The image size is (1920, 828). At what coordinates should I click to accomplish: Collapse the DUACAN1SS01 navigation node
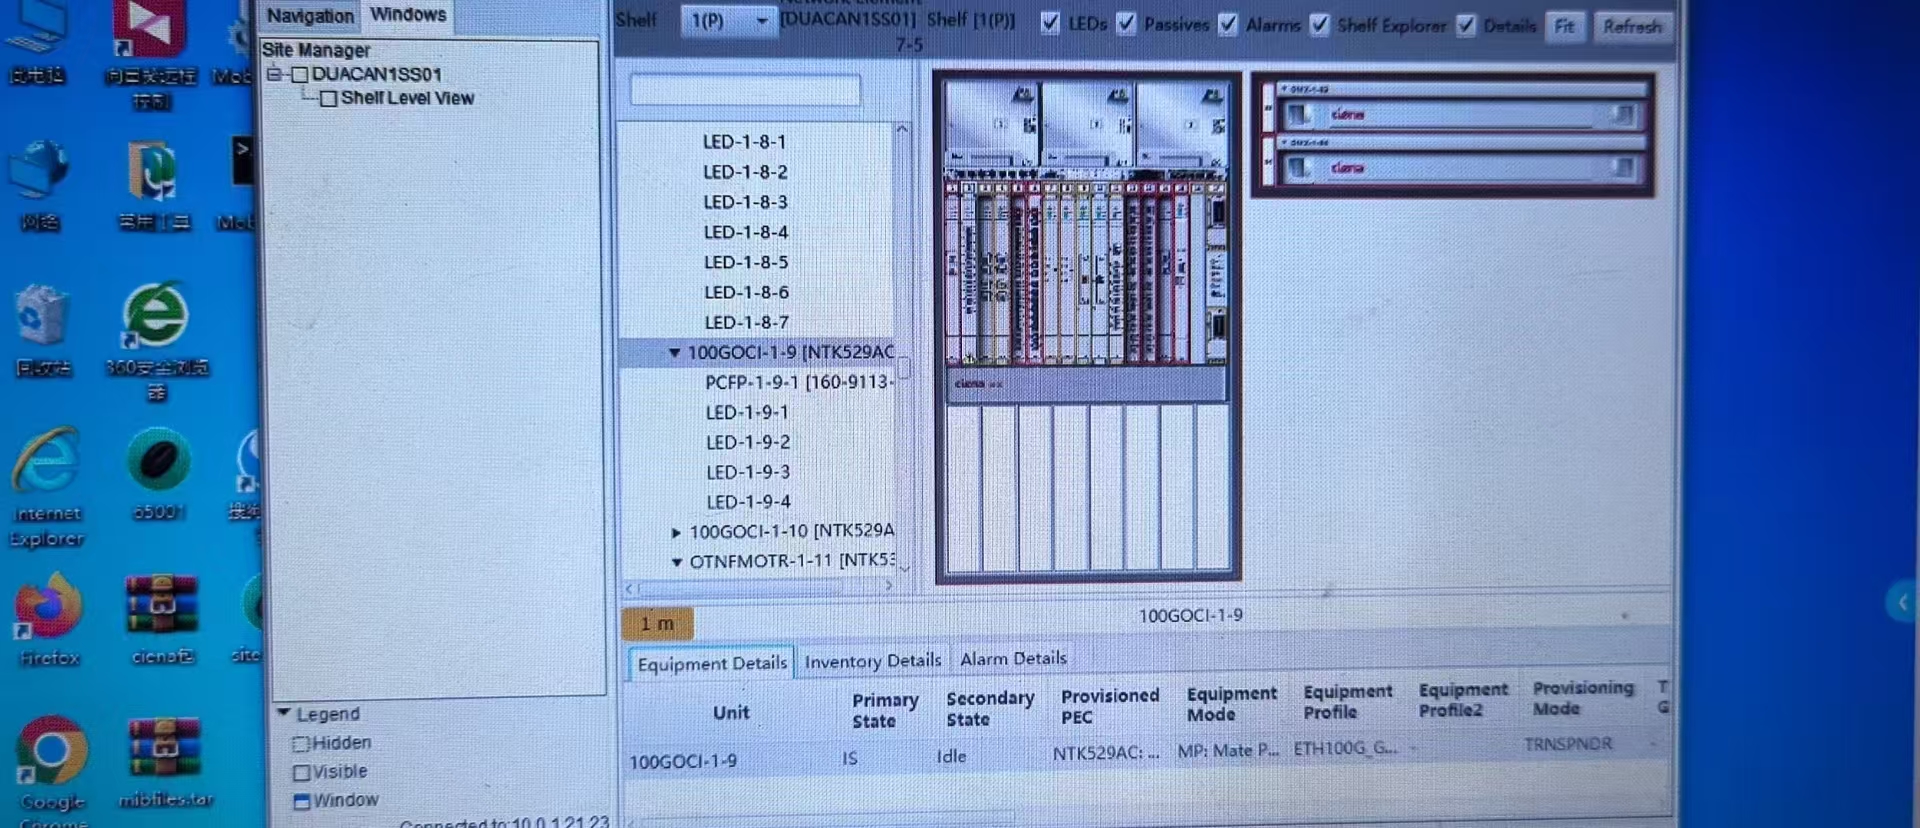[273, 74]
